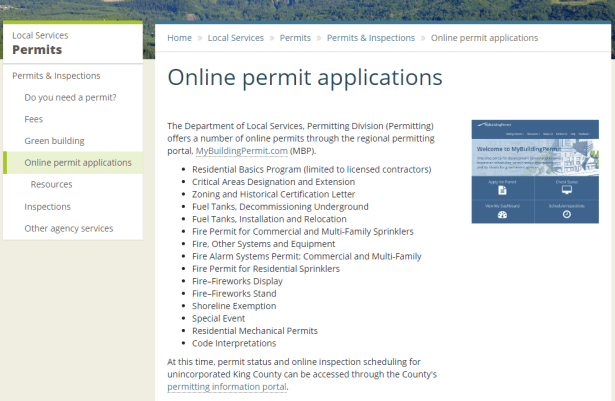Open Permits & Inspections breadcrumb link

[x=371, y=38]
